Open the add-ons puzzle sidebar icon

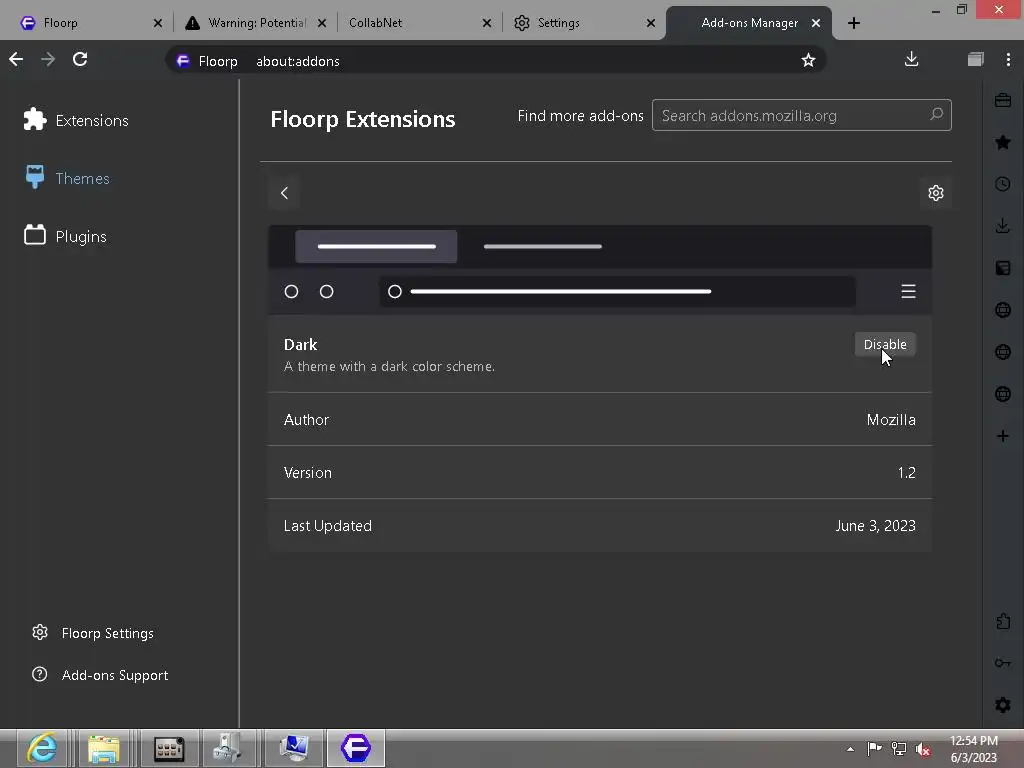pyautogui.click(x=1002, y=621)
